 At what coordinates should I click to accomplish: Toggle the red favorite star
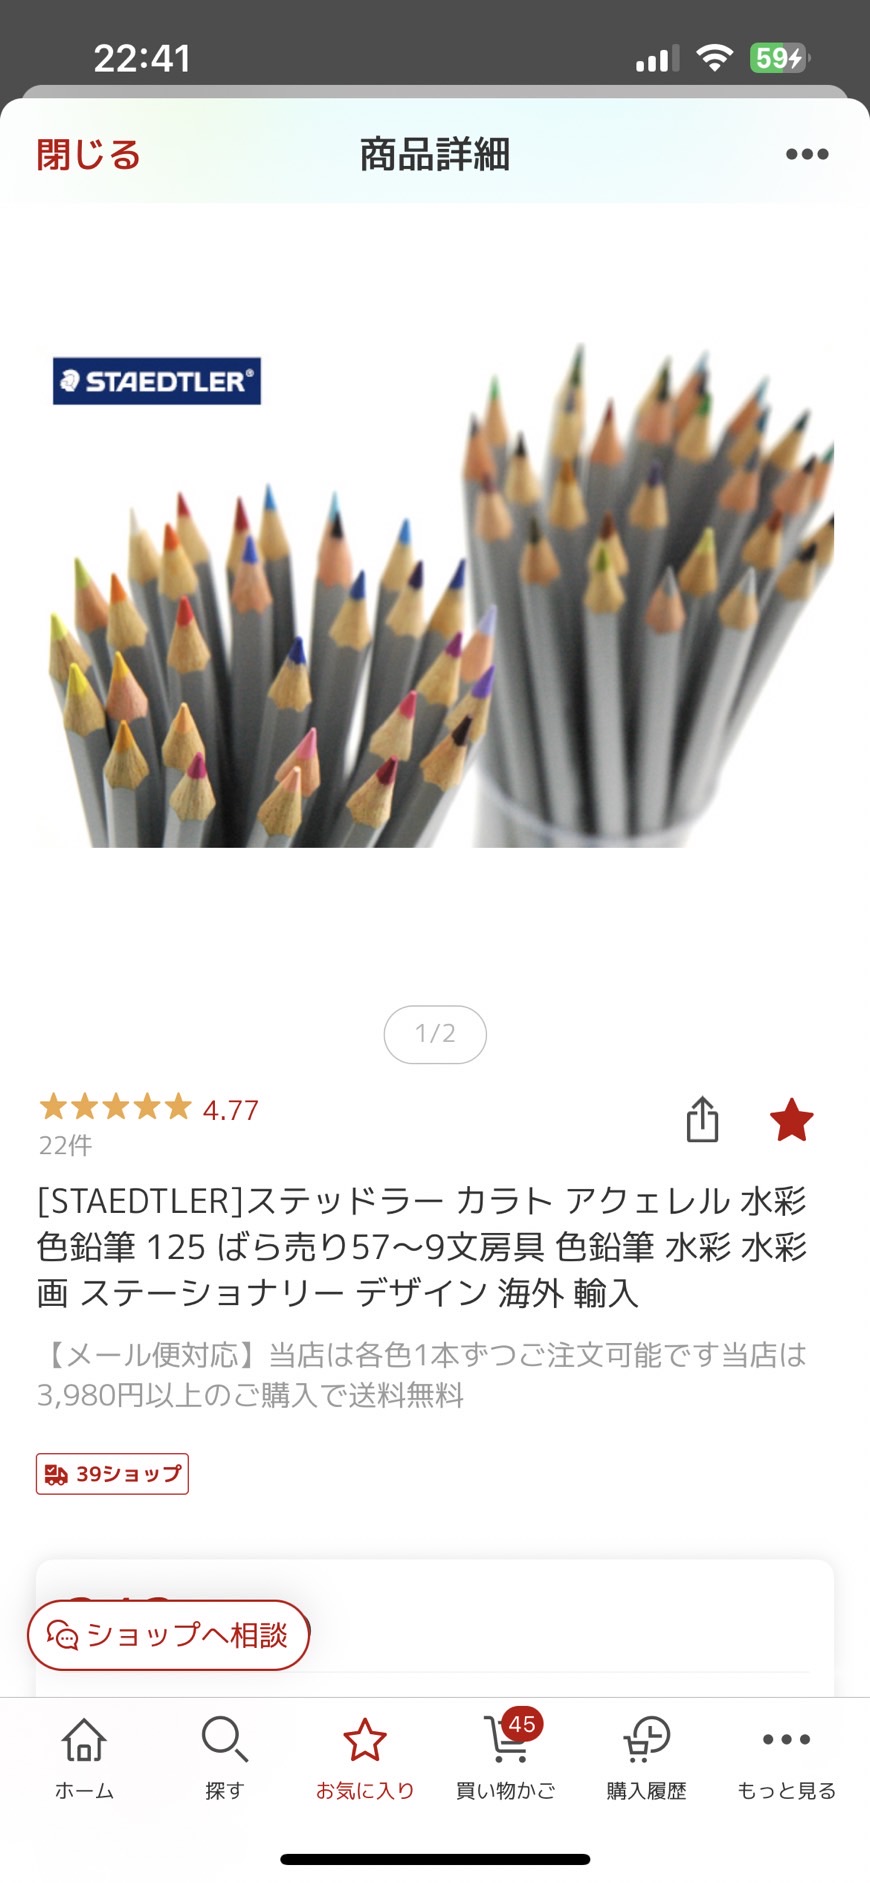tap(791, 1119)
